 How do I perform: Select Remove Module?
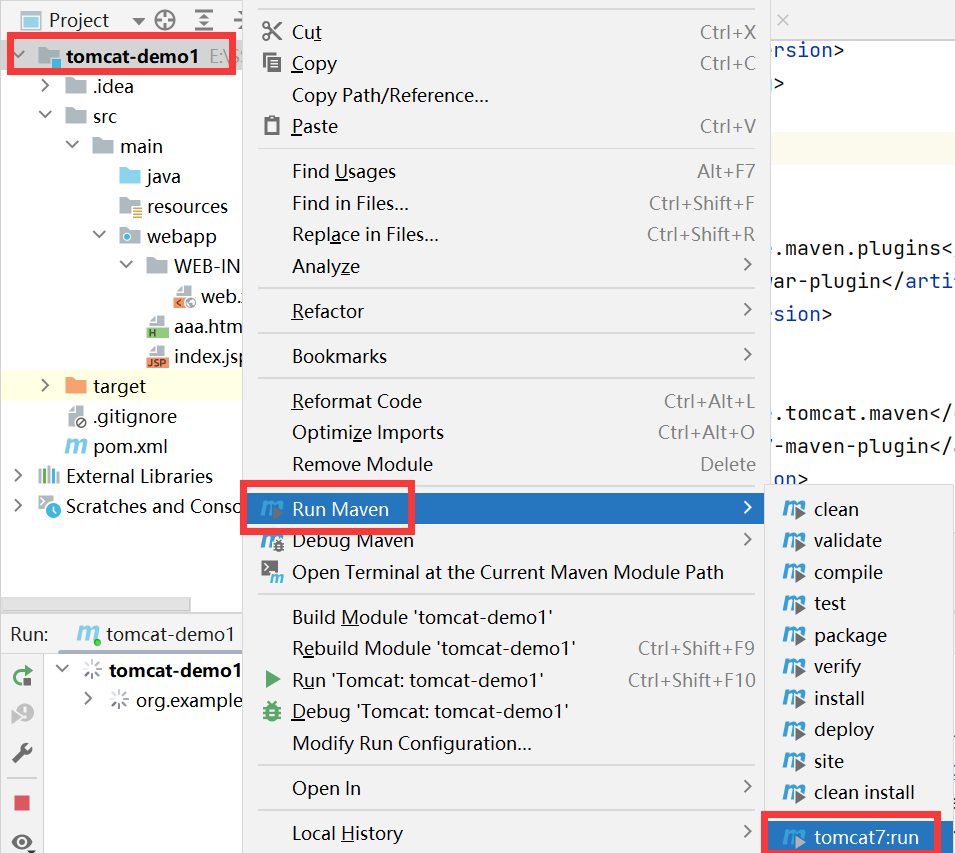507,464
